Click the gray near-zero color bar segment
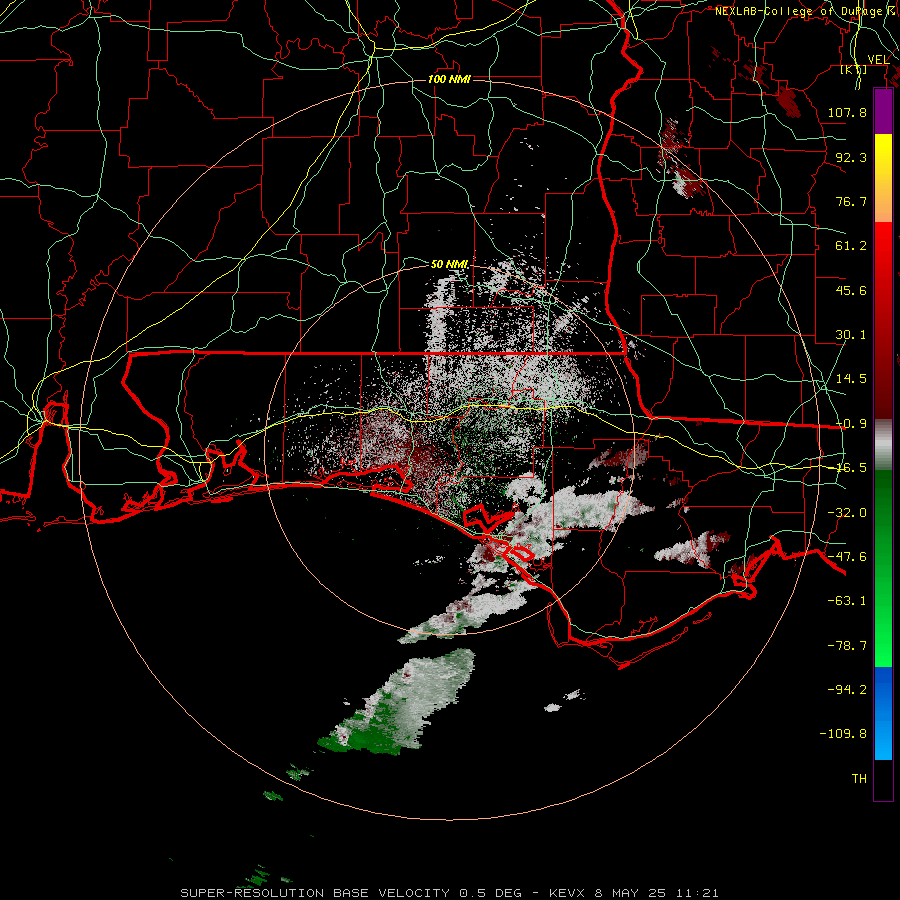Screen dimensions: 900x900 [883, 443]
